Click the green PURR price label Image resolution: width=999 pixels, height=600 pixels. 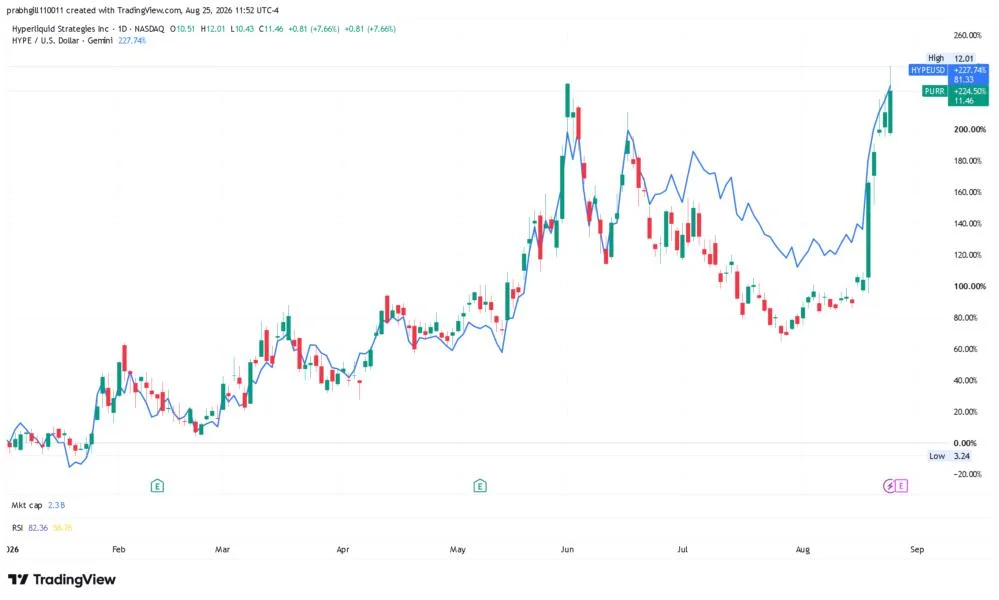[956, 96]
